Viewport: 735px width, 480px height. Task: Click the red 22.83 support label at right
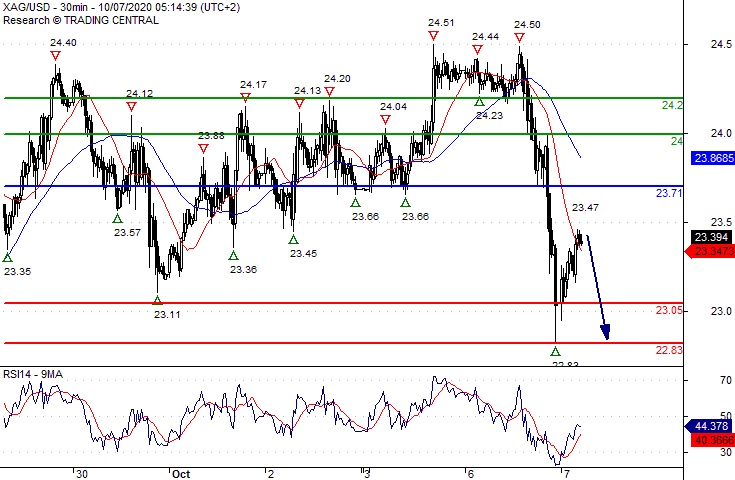(x=669, y=350)
